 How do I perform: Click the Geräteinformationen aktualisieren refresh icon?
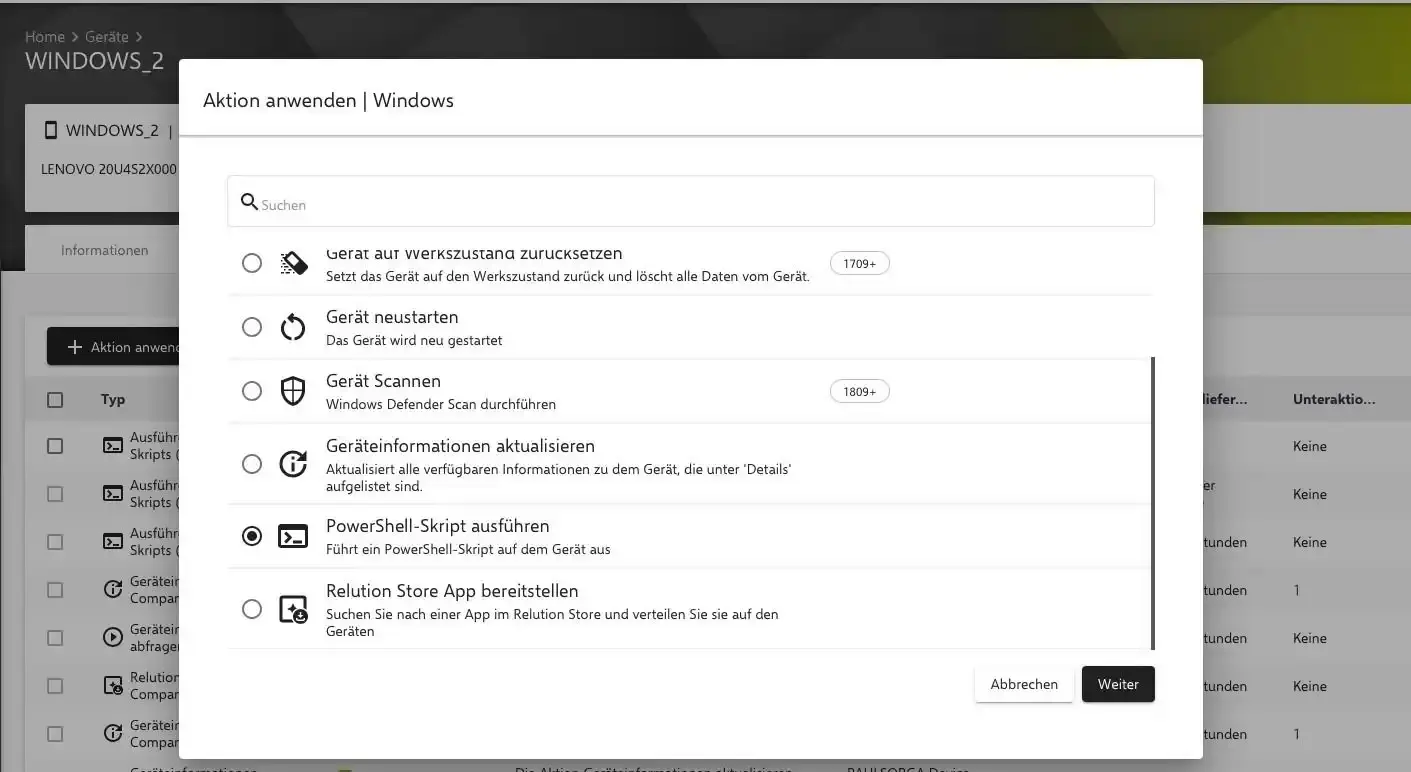point(293,464)
